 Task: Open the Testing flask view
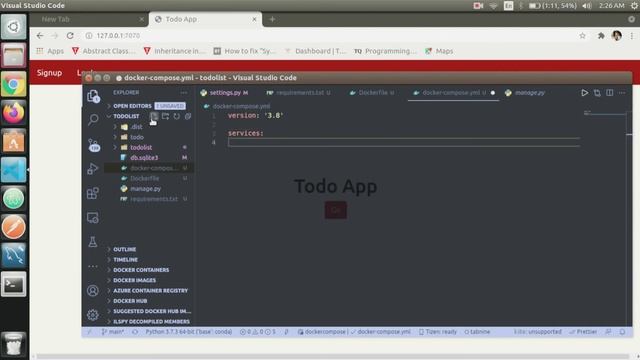coord(93,242)
